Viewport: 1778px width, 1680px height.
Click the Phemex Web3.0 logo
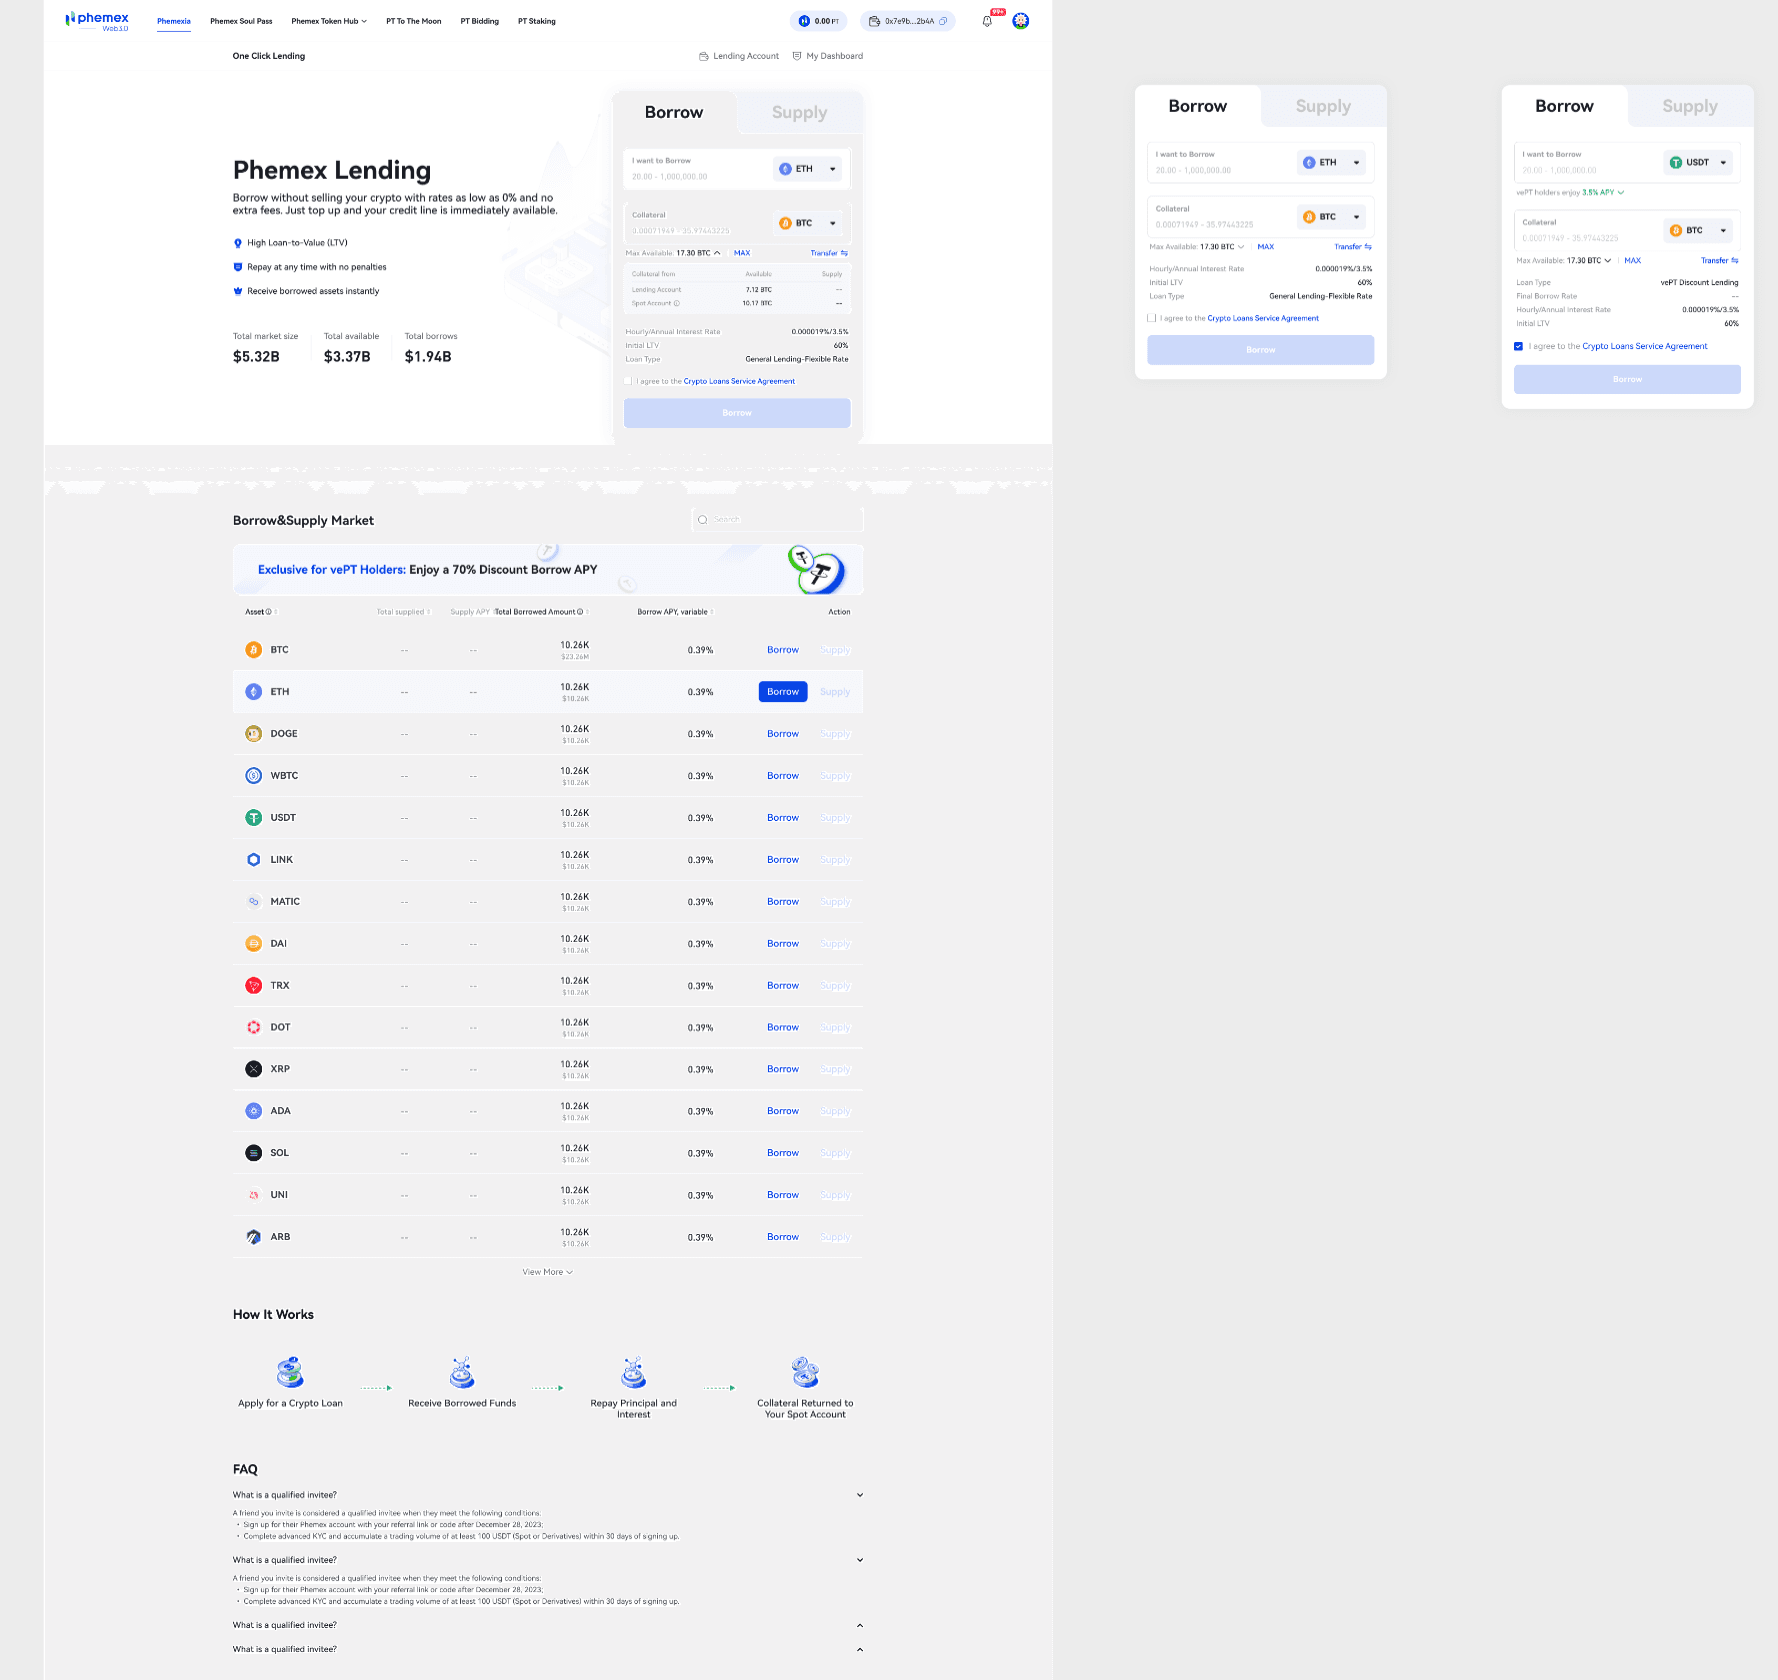pos(97,21)
